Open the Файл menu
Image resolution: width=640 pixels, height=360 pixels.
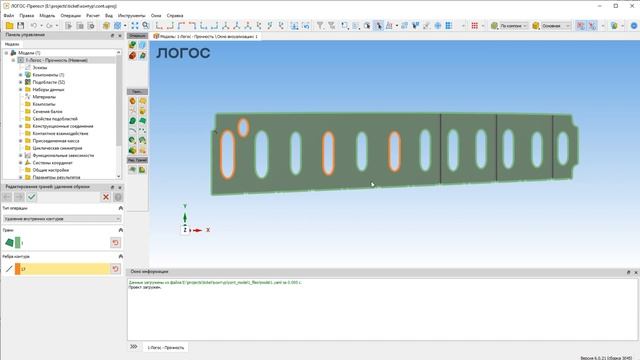tap(9, 16)
